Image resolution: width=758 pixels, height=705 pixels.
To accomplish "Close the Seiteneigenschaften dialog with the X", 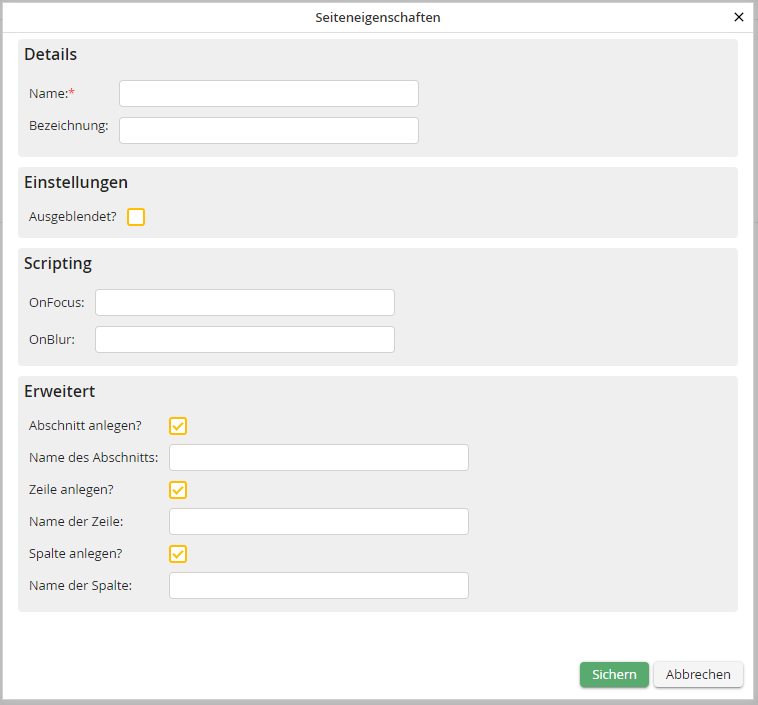I will [x=739, y=17].
